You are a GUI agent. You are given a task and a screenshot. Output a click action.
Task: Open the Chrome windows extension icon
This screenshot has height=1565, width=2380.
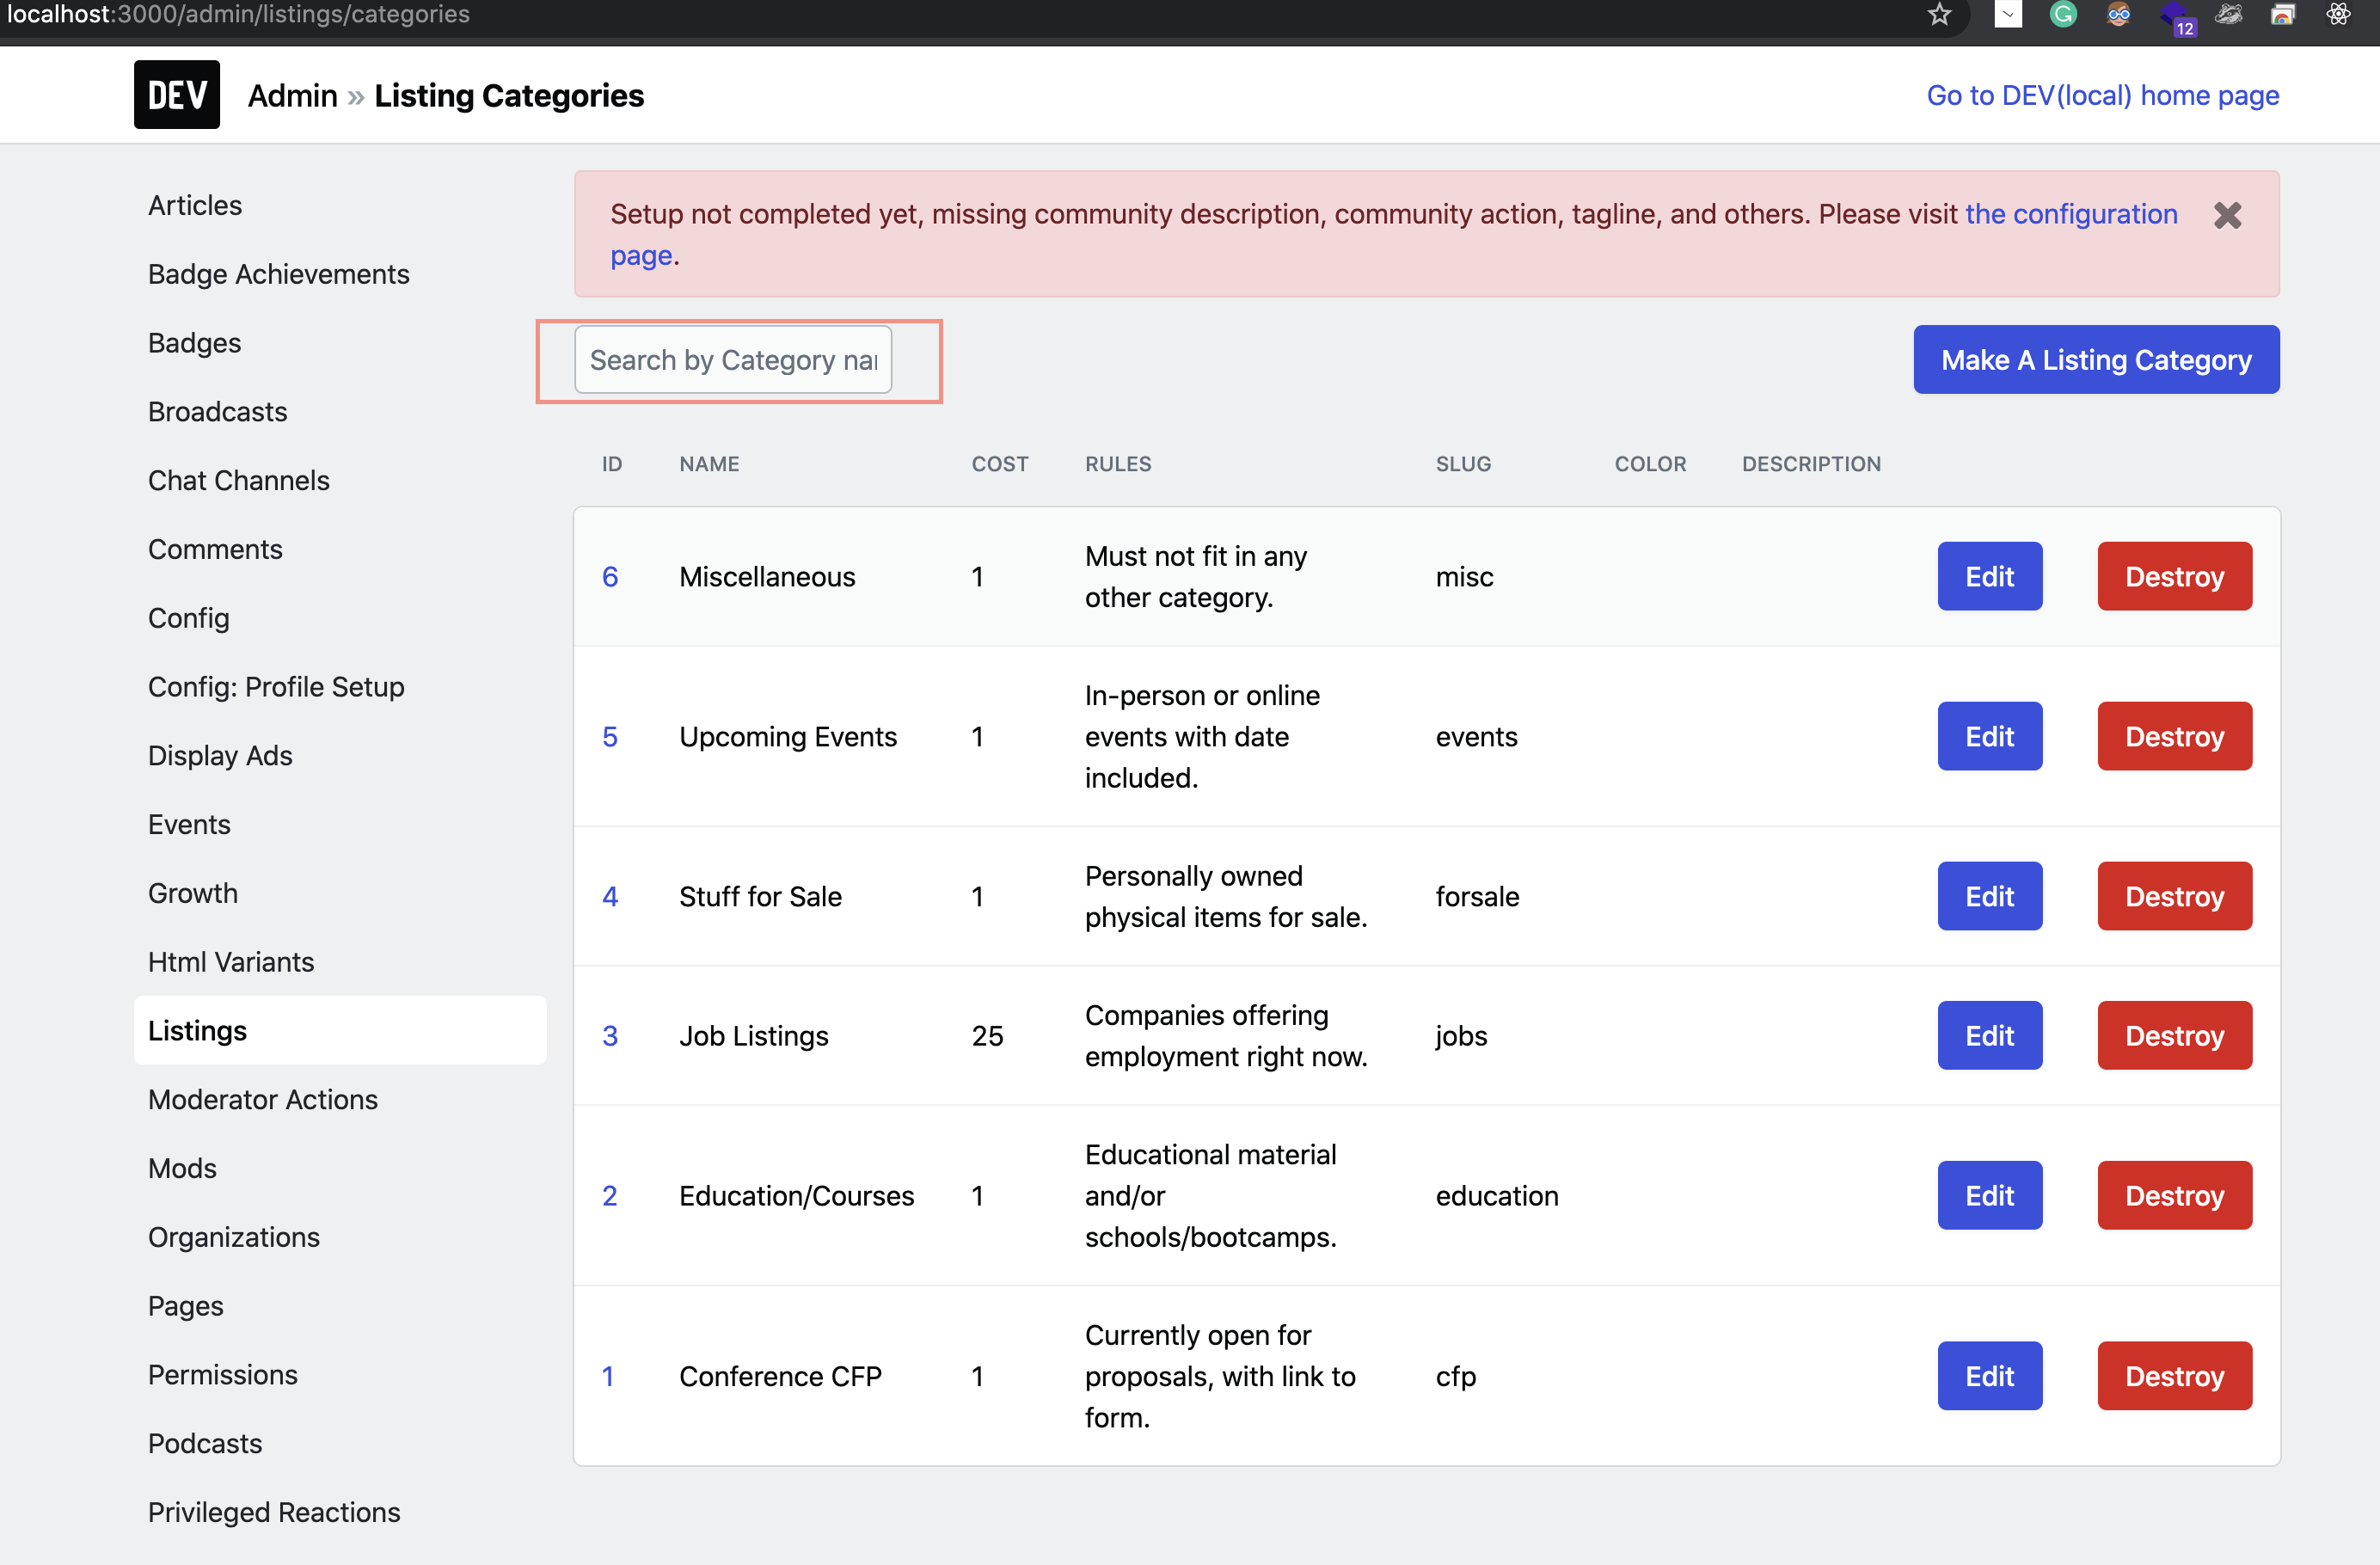pos(2282,15)
